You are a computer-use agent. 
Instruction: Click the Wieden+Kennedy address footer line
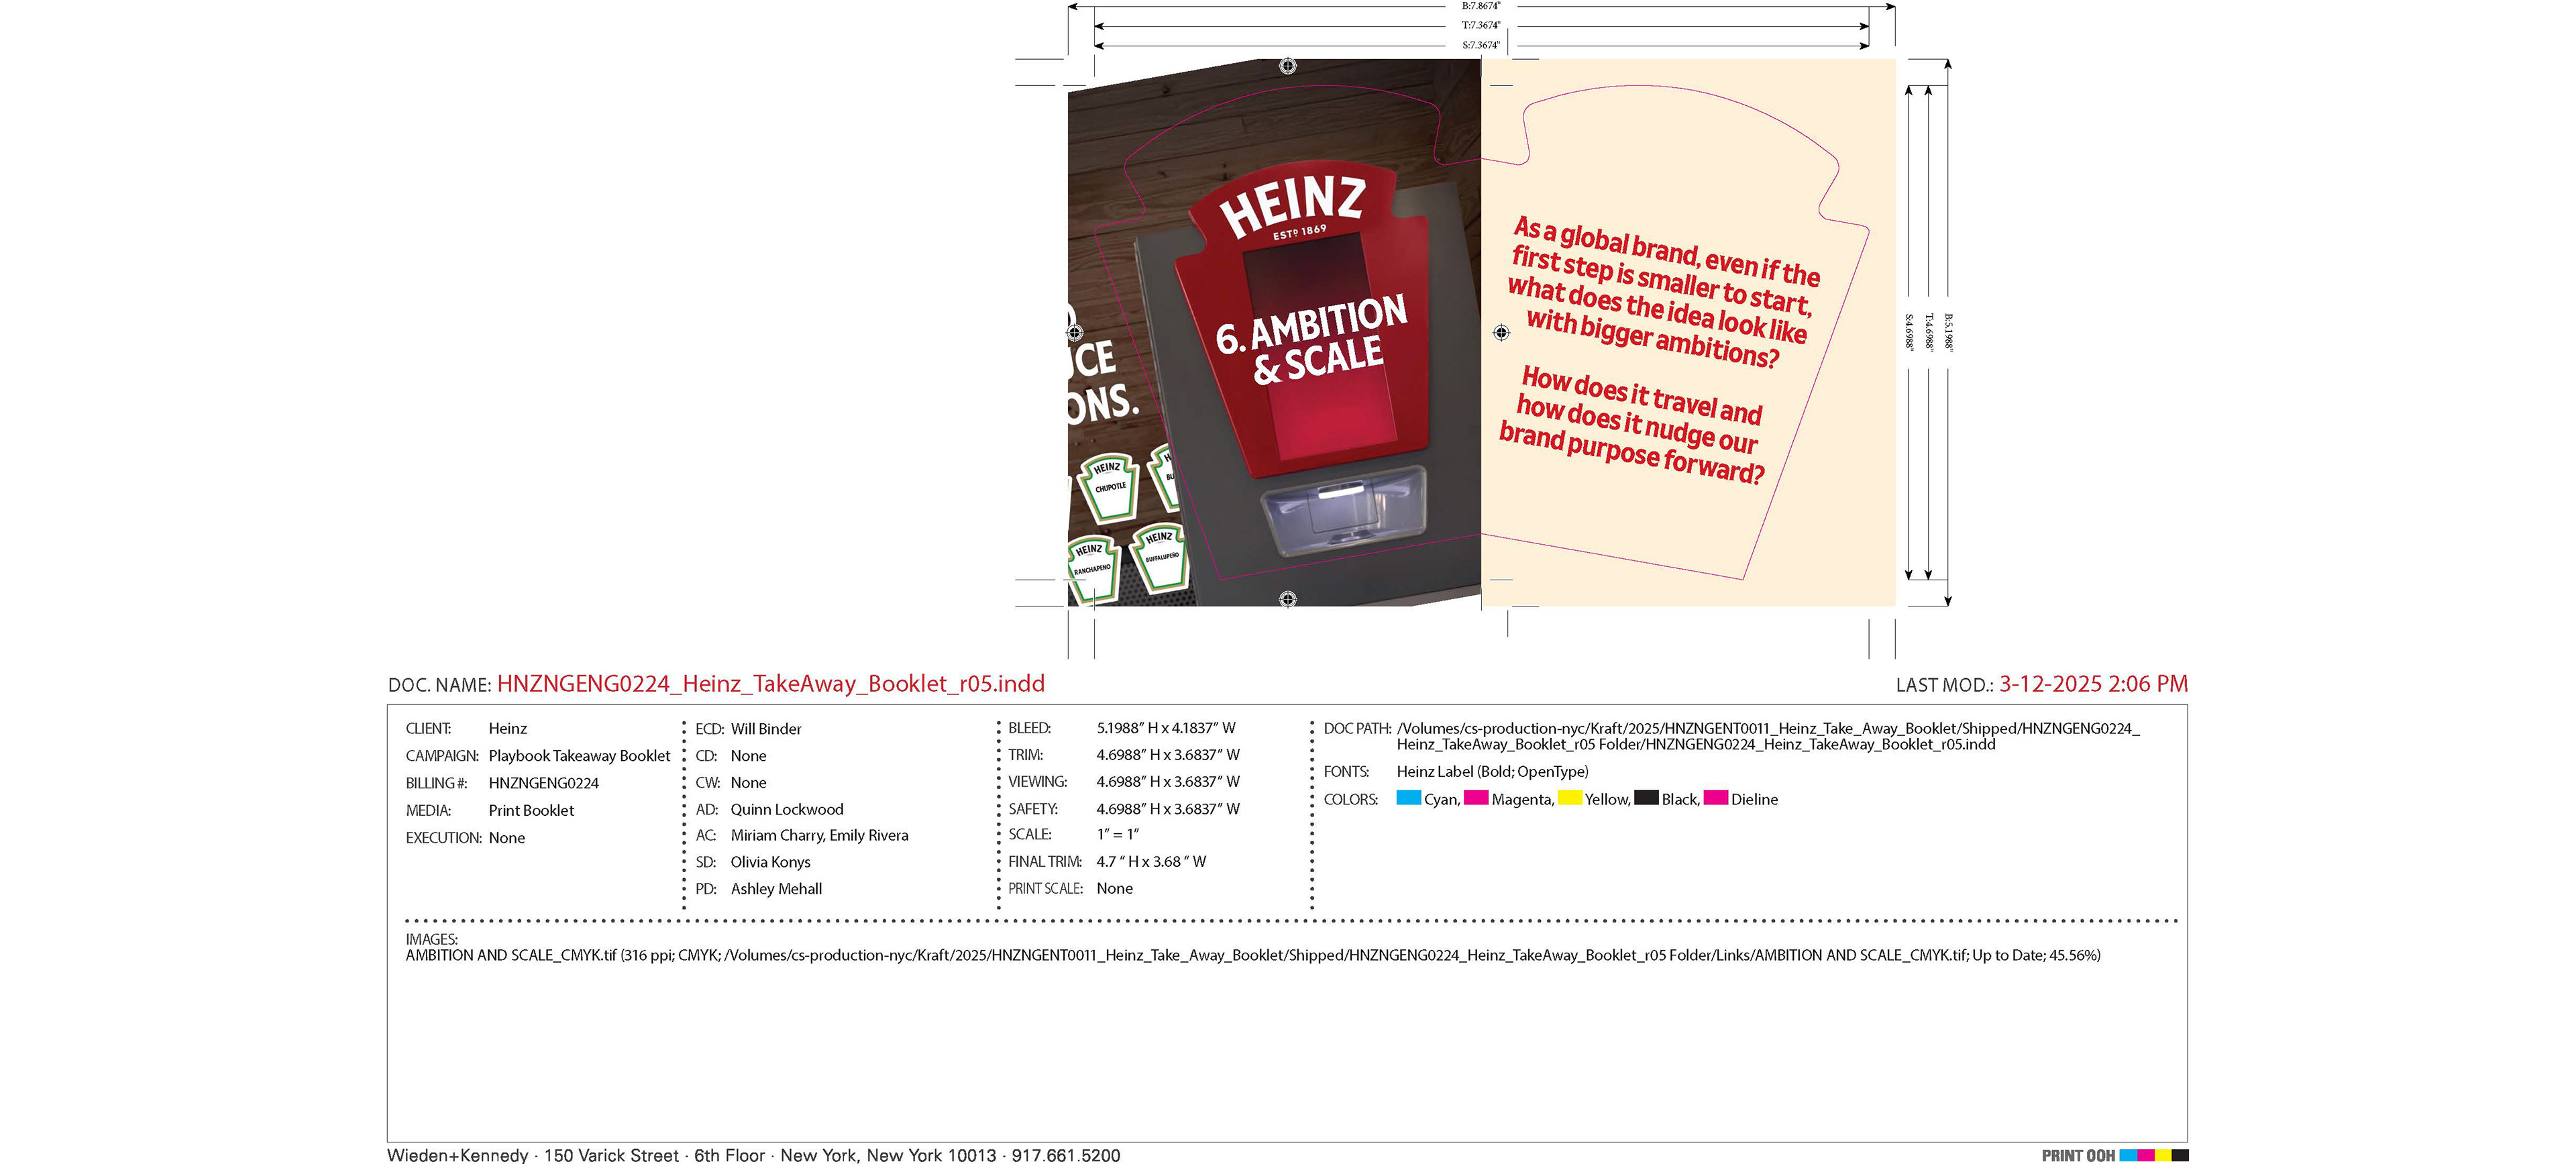[x=753, y=1155]
